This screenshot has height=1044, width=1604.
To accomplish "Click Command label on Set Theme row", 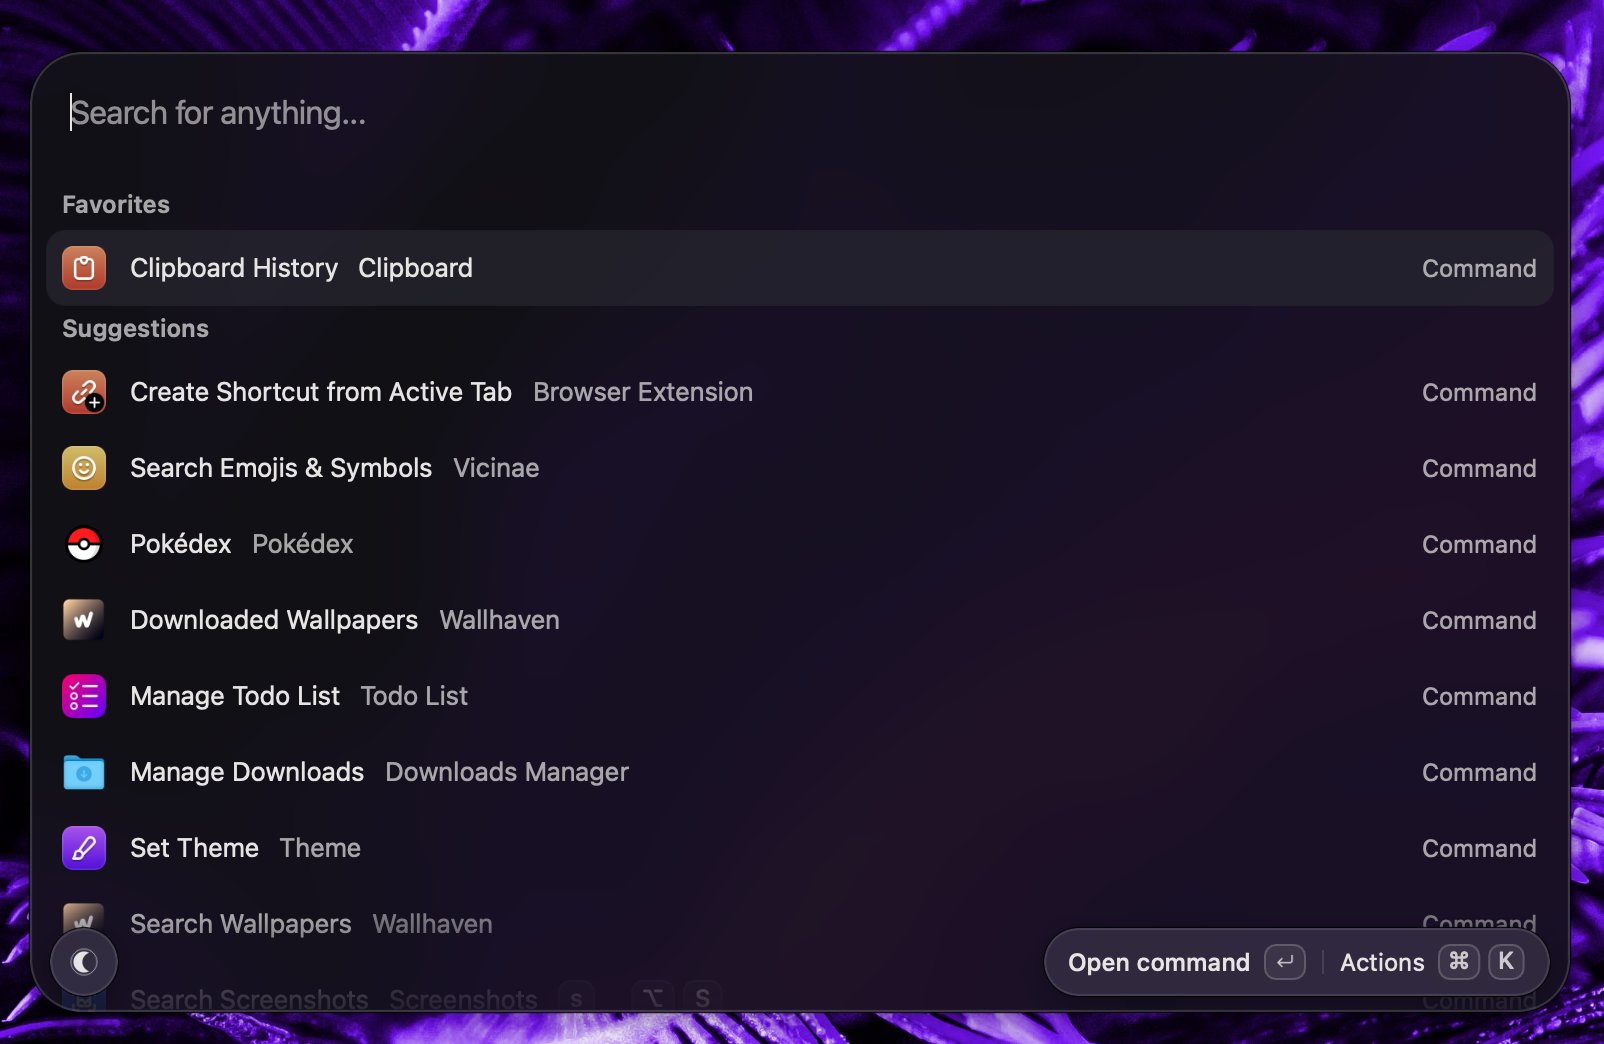I will tap(1479, 848).
